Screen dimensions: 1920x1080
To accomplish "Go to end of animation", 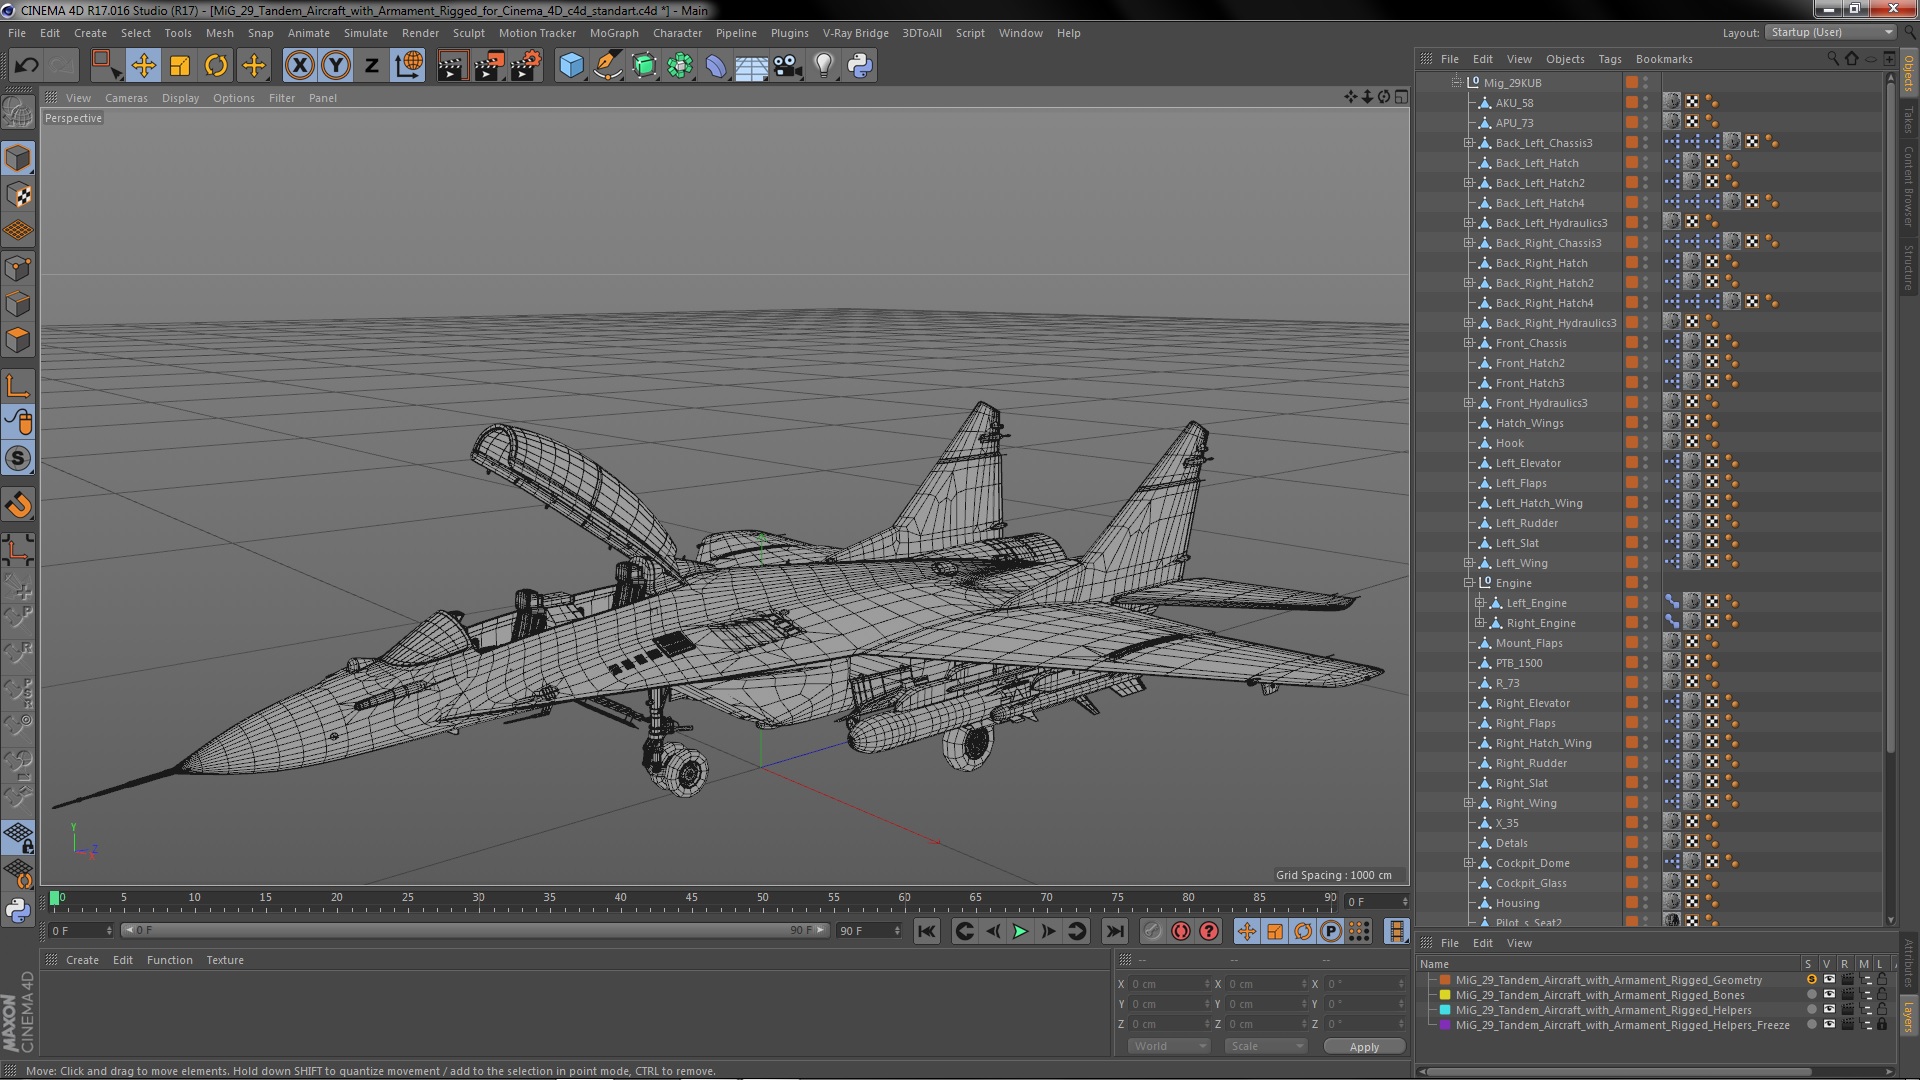I will click(x=1114, y=931).
